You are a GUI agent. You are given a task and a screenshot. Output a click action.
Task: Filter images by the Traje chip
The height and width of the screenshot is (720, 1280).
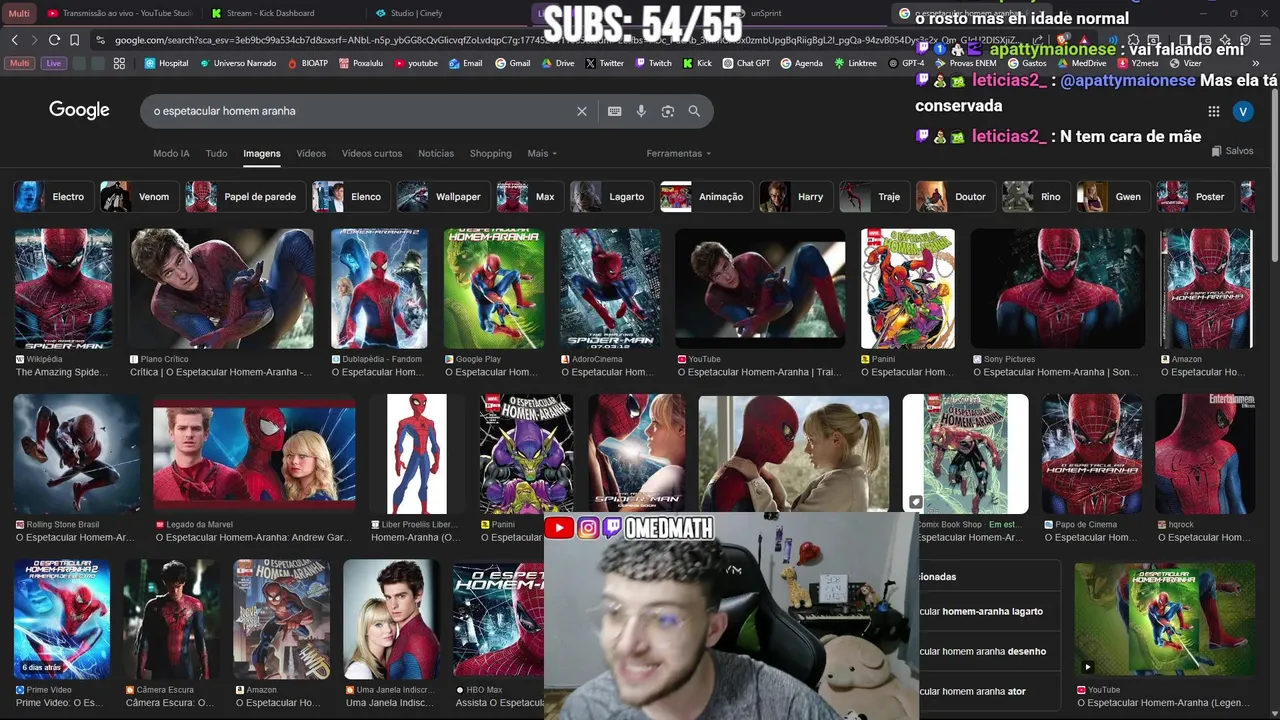[x=873, y=197]
